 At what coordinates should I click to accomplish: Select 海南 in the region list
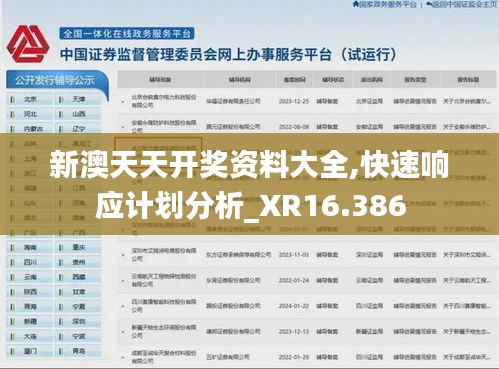[x=30, y=248]
